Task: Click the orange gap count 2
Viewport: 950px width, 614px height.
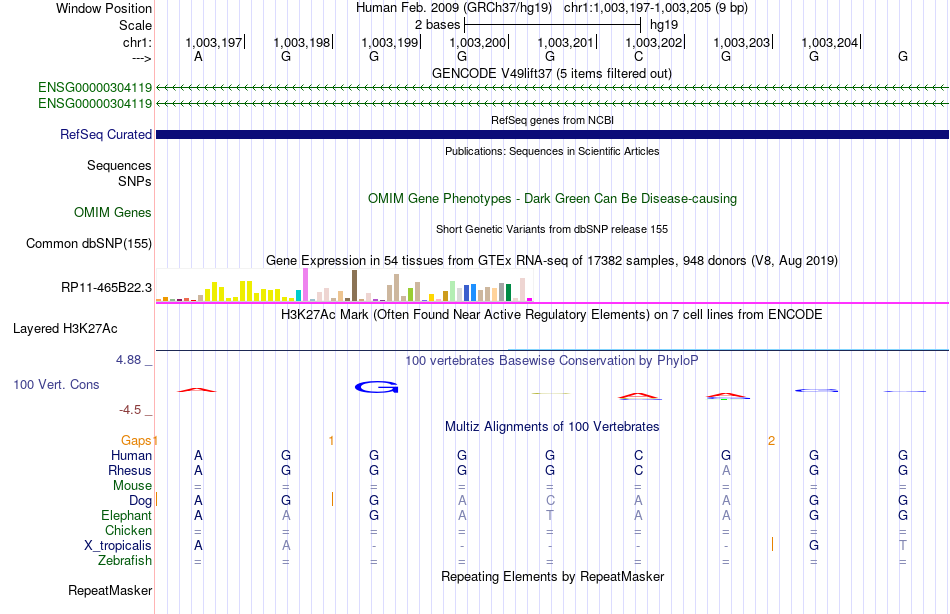Action: pyautogui.click(x=771, y=441)
